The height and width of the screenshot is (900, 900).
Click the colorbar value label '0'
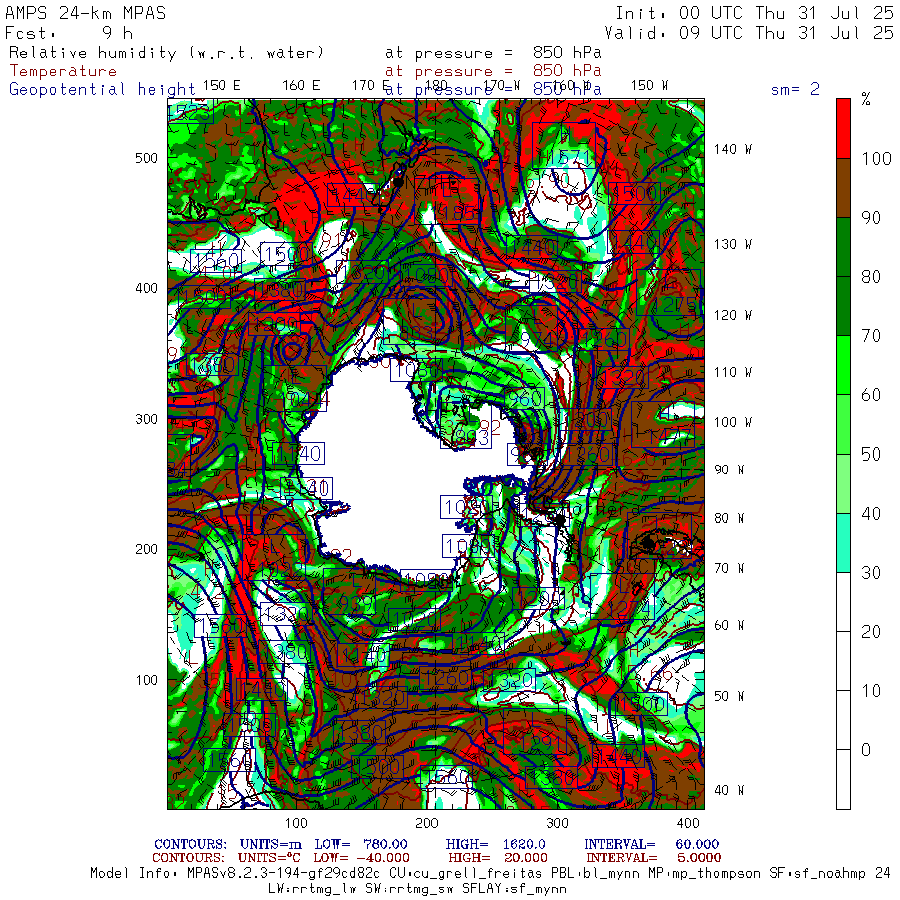[866, 750]
